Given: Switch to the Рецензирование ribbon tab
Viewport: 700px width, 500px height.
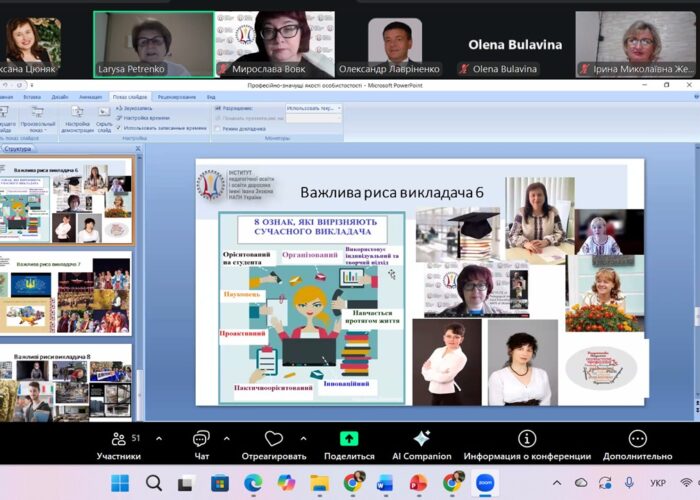Looking at the screenshot, I should [176, 96].
